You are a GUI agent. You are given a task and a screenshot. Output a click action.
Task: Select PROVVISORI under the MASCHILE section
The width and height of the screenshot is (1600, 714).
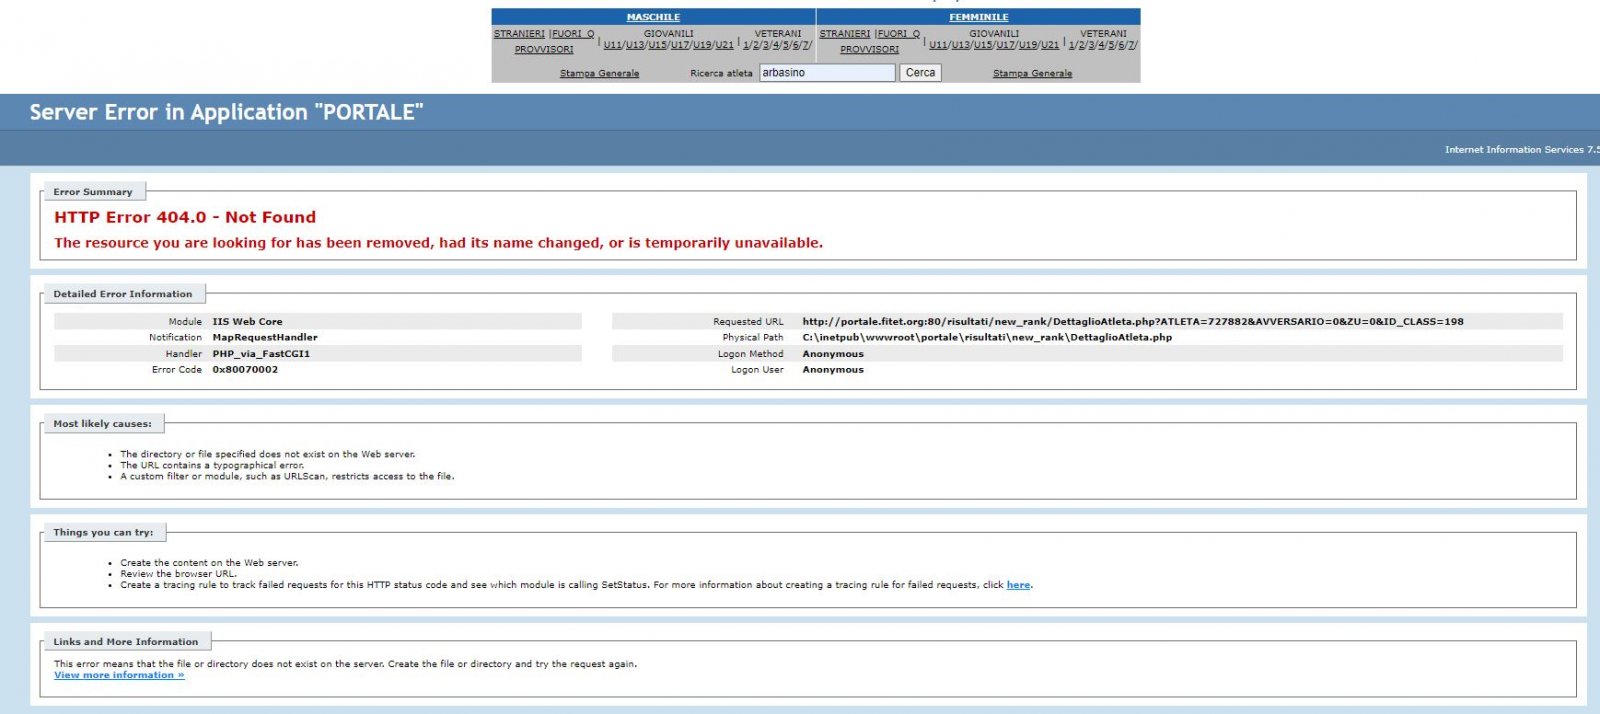pyautogui.click(x=544, y=49)
